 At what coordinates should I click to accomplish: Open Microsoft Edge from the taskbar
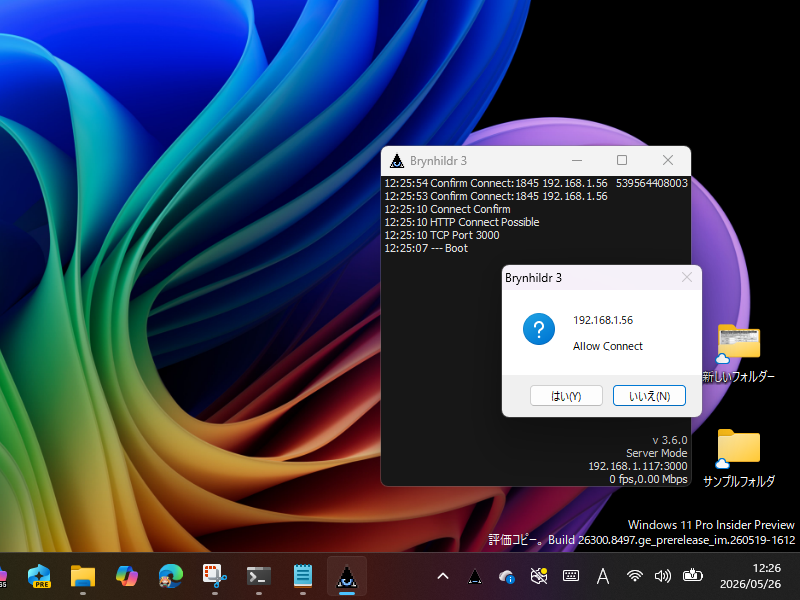point(171,577)
